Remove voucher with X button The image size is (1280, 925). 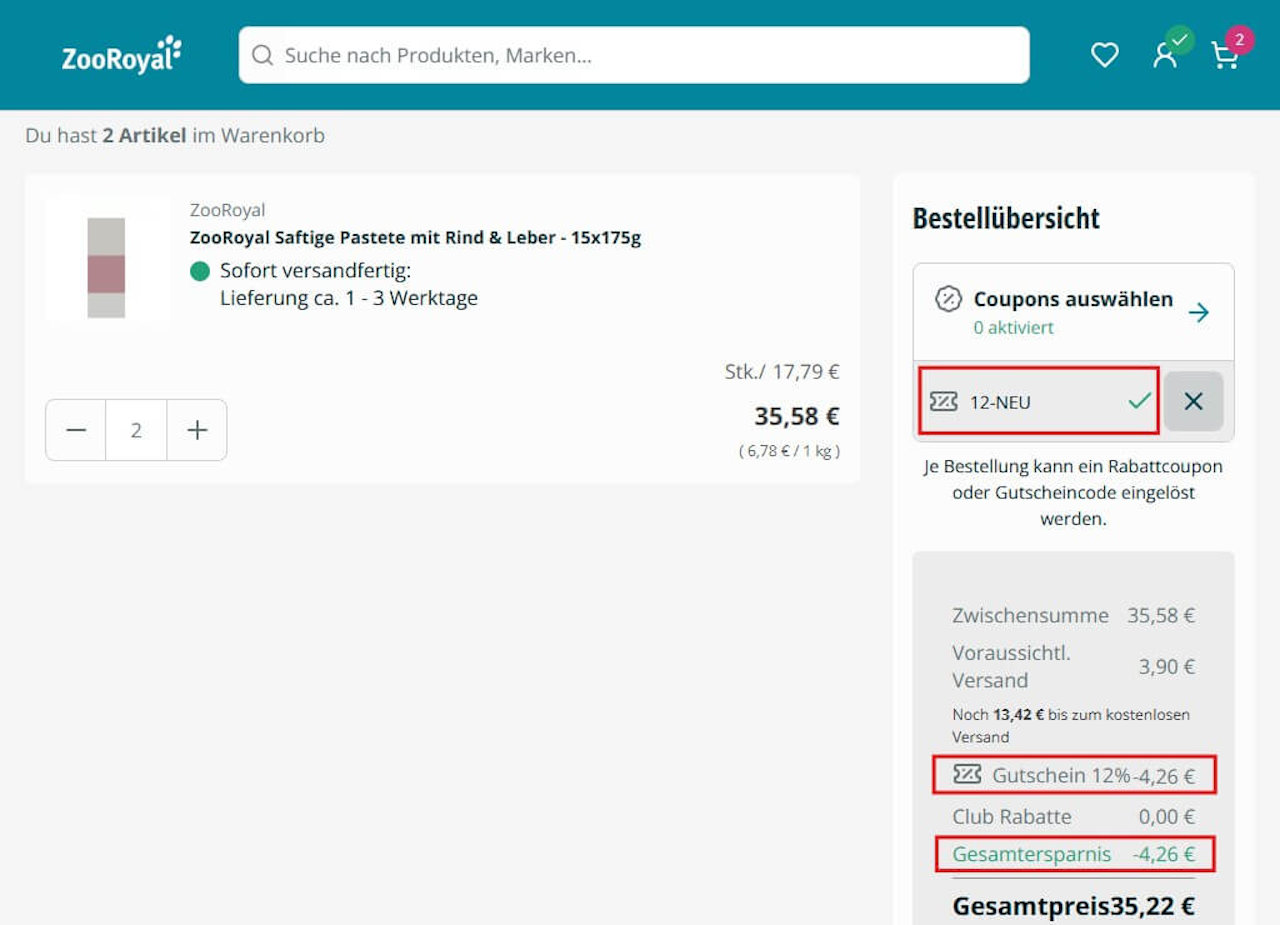(x=1193, y=401)
